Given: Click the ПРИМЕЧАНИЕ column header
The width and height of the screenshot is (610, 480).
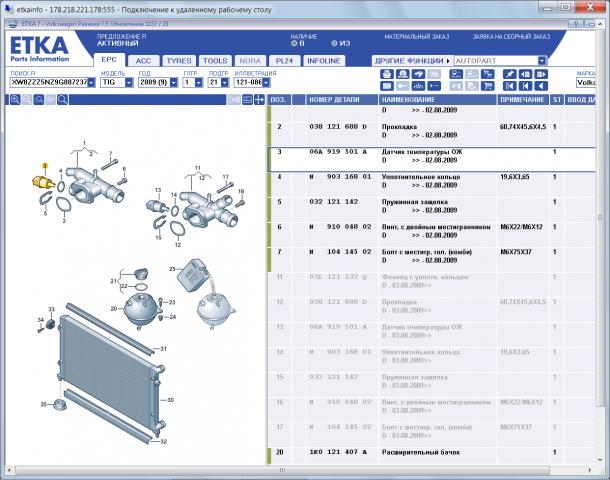Looking at the screenshot, I should point(523,100).
